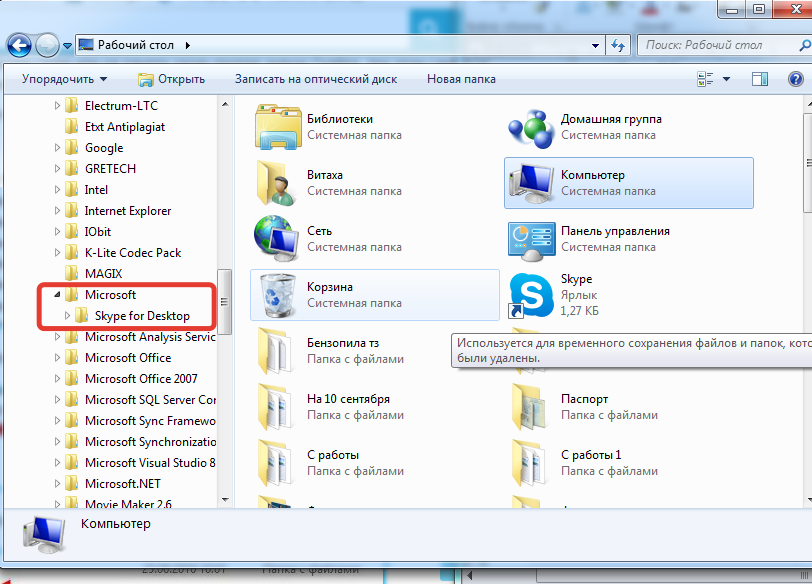Select the Сеть network icon
The height and width of the screenshot is (584, 812).
tap(278, 239)
